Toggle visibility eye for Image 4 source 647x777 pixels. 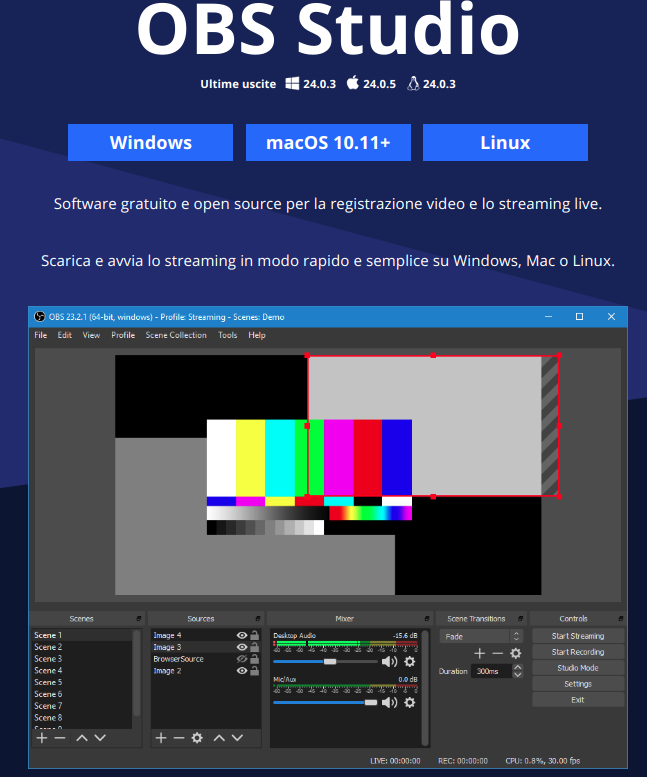[241, 635]
